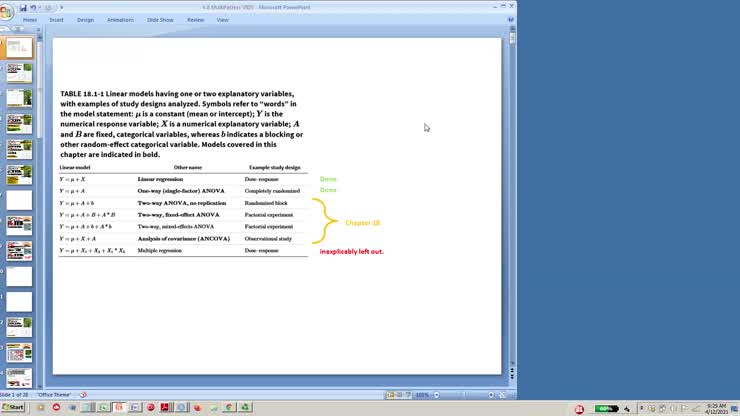Open the Slide Show ribbon tab
Image resolution: width=740 pixels, height=416 pixels.
160,20
